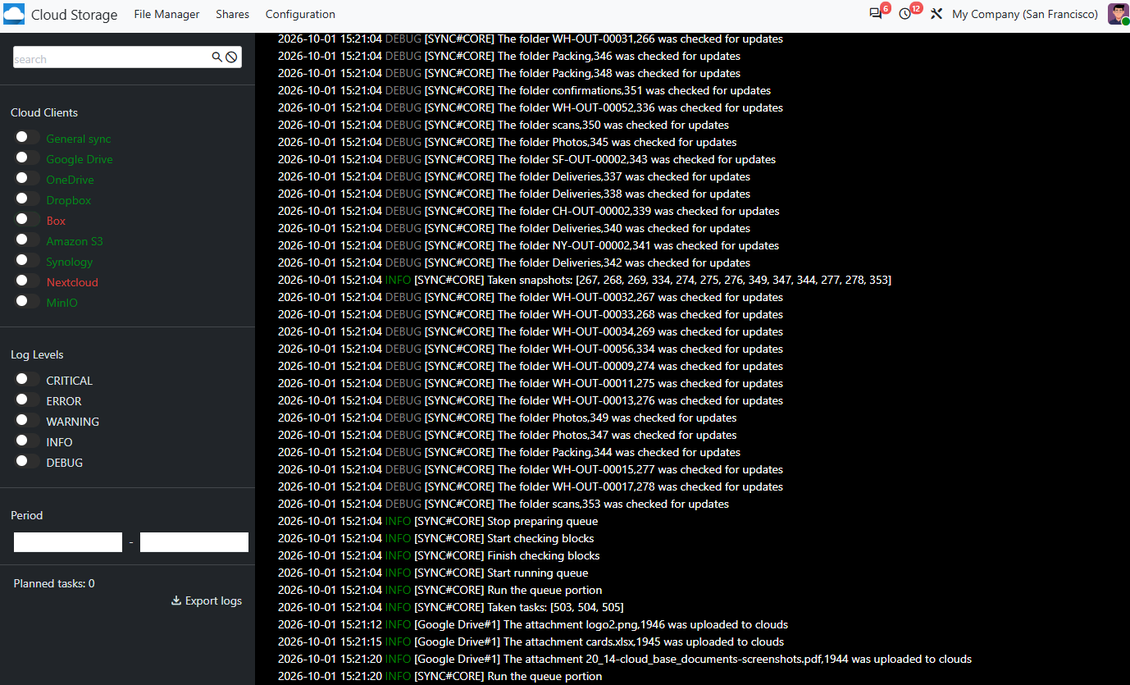
Task: Click the Cloud Storage app title
Action: (74, 14)
